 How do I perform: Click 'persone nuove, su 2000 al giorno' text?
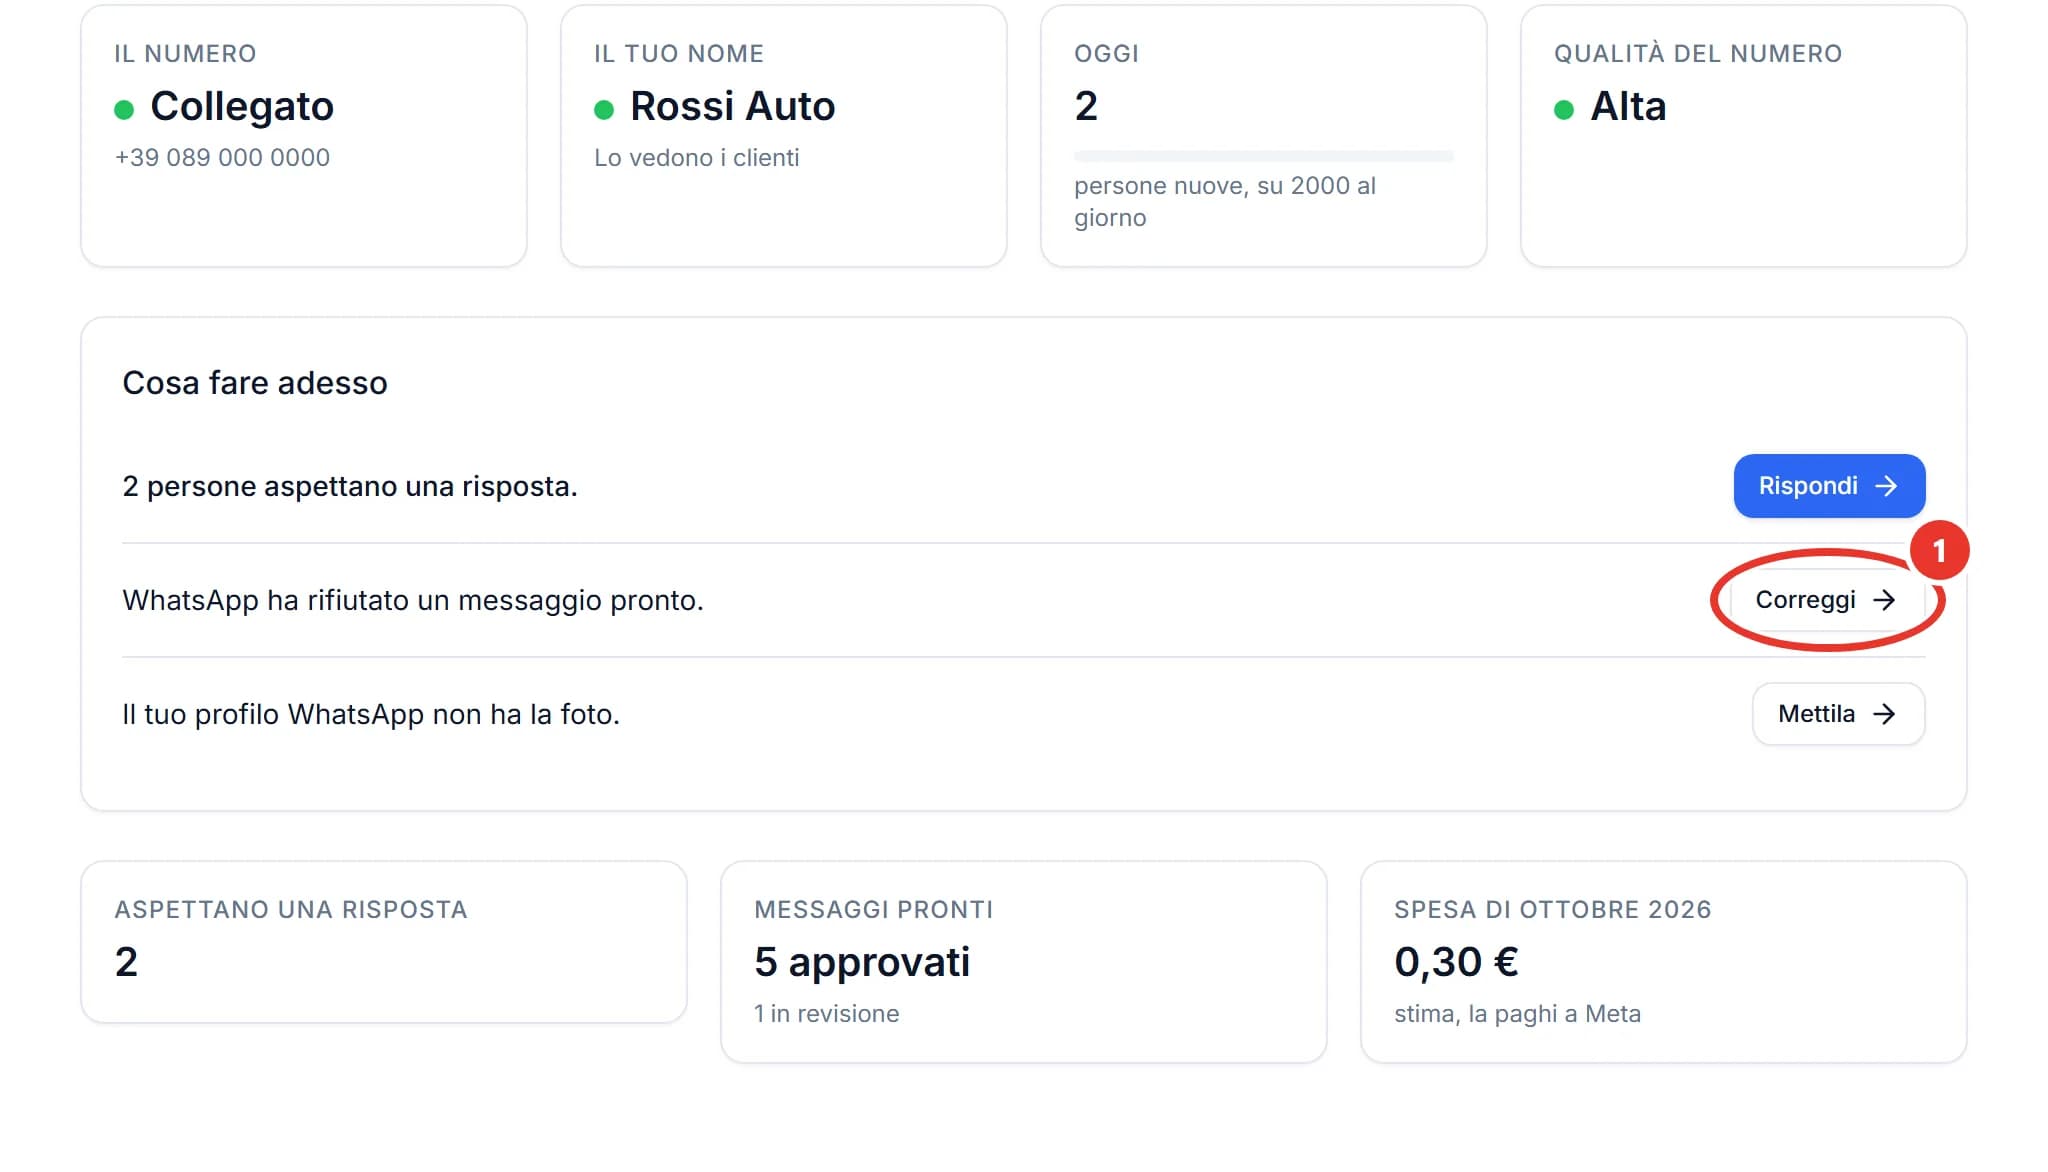(x=1225, y=202)
